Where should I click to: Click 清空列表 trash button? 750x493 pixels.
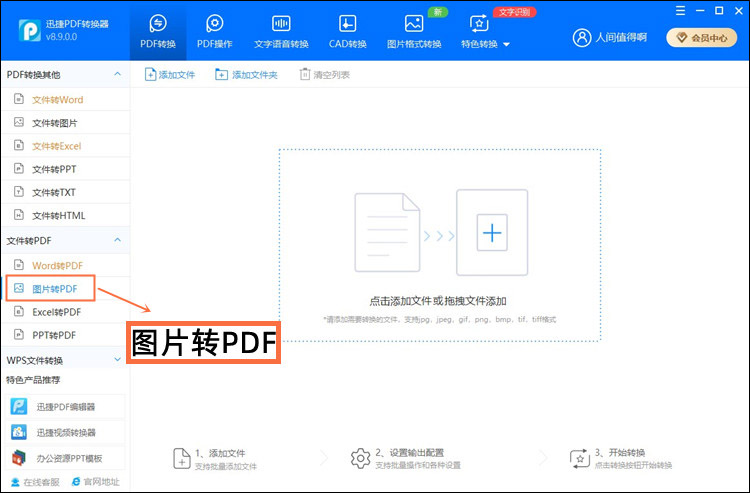(325, 75)
